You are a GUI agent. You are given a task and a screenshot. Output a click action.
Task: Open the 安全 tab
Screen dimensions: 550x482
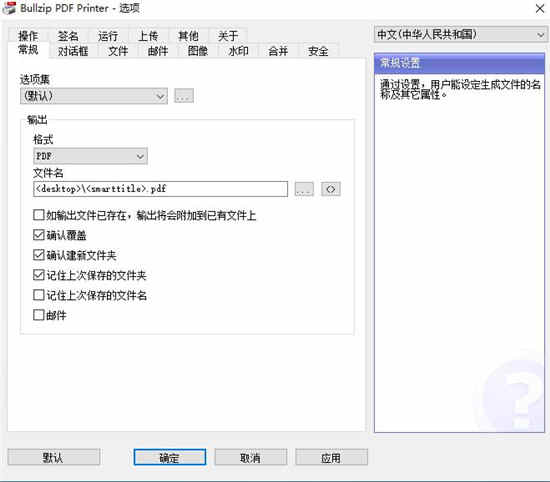[x=318, y=51]
